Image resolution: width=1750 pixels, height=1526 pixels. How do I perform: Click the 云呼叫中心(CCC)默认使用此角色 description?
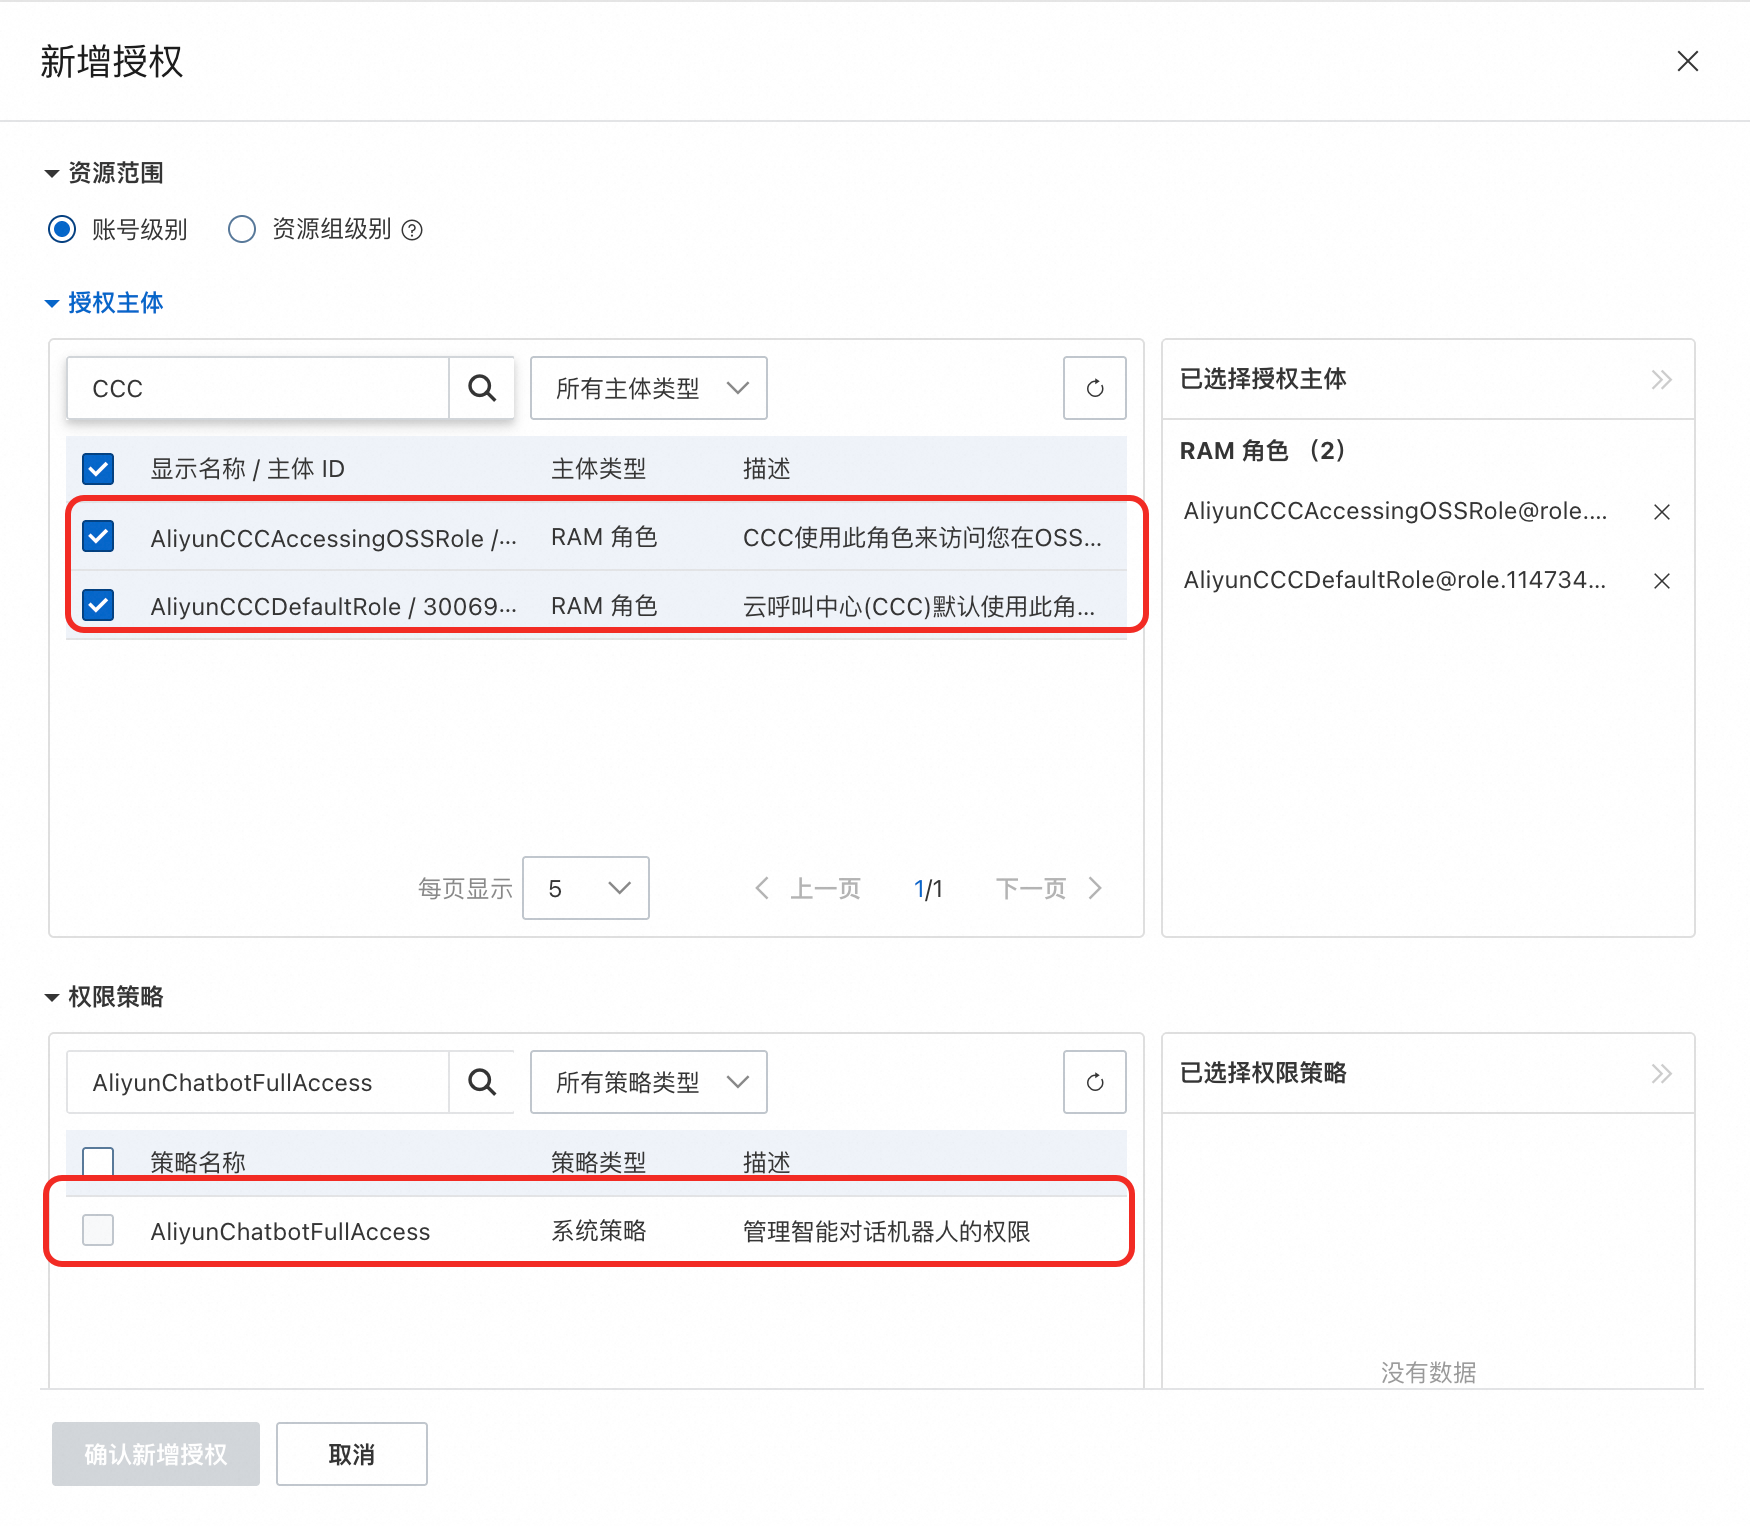919,607
